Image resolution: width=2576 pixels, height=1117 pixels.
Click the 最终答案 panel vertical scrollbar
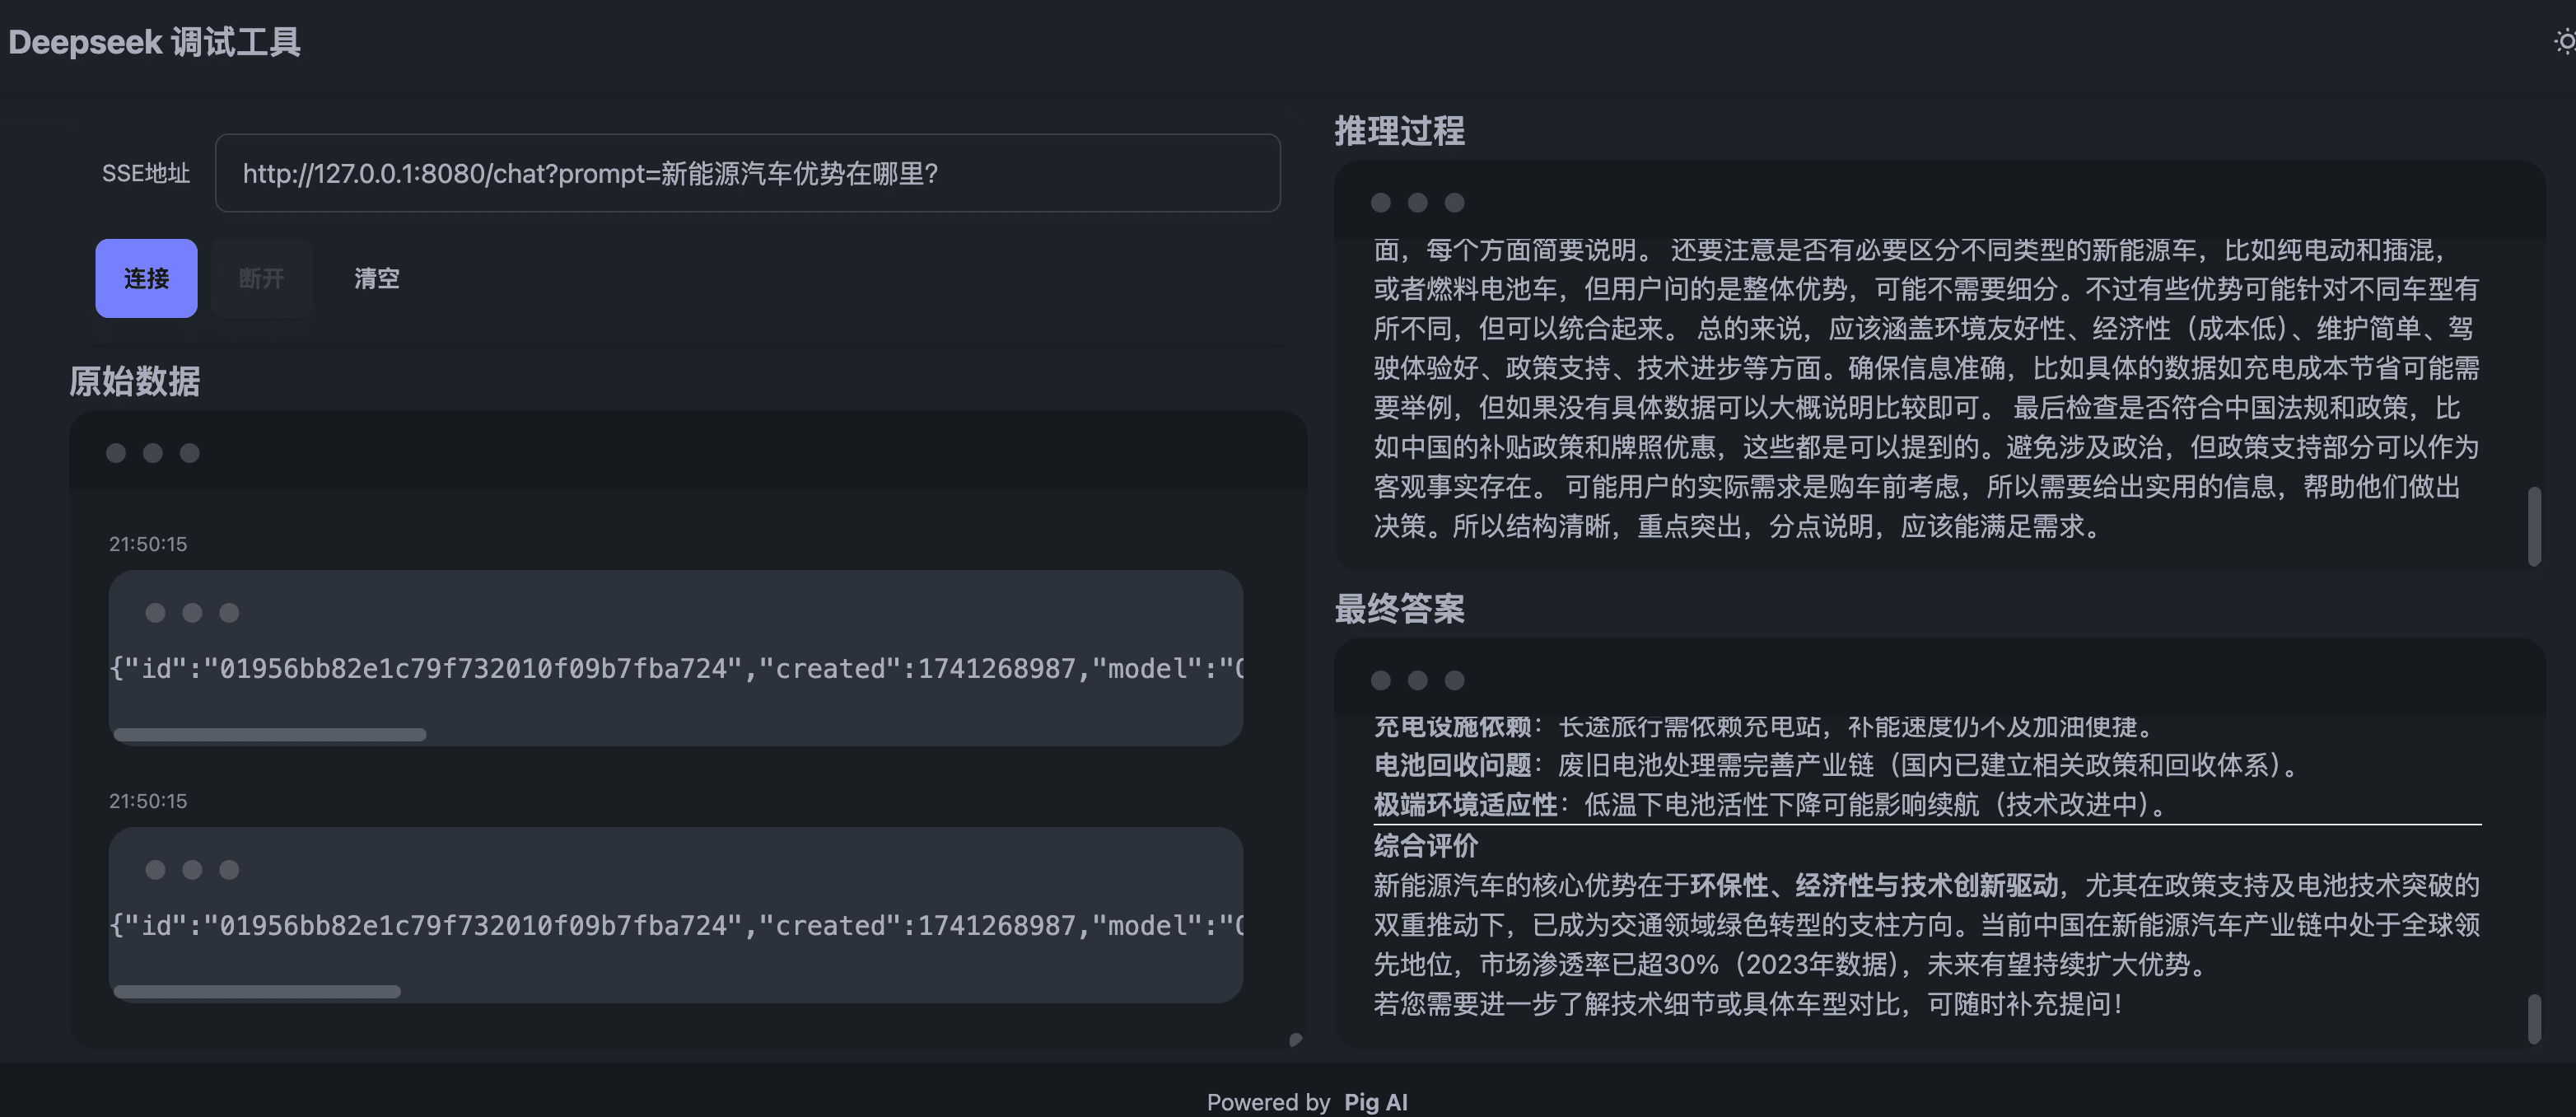[2534, 1018]
